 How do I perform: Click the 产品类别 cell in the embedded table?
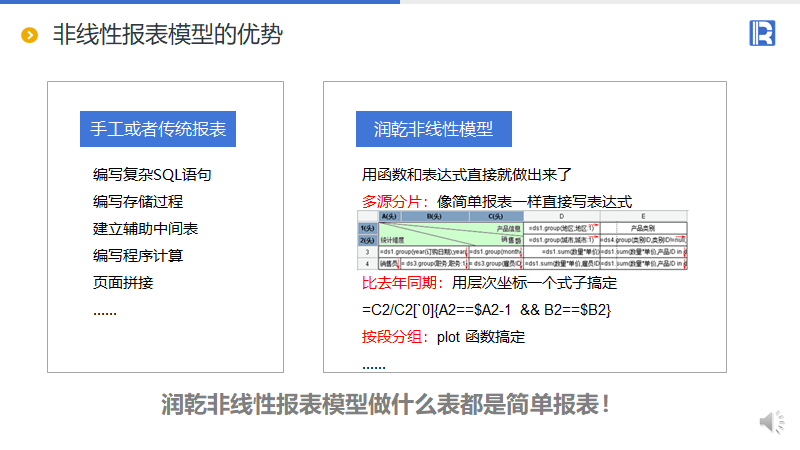pos(643,228)
